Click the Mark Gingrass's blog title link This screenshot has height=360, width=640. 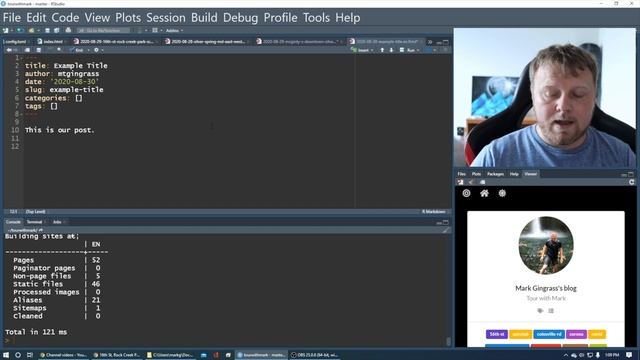tap(546, 288)
